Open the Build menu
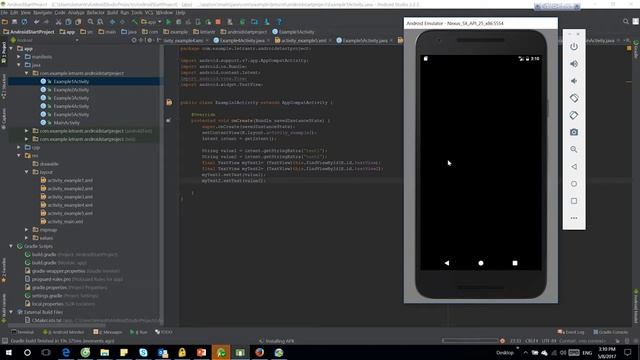 [x=112, y=13]
